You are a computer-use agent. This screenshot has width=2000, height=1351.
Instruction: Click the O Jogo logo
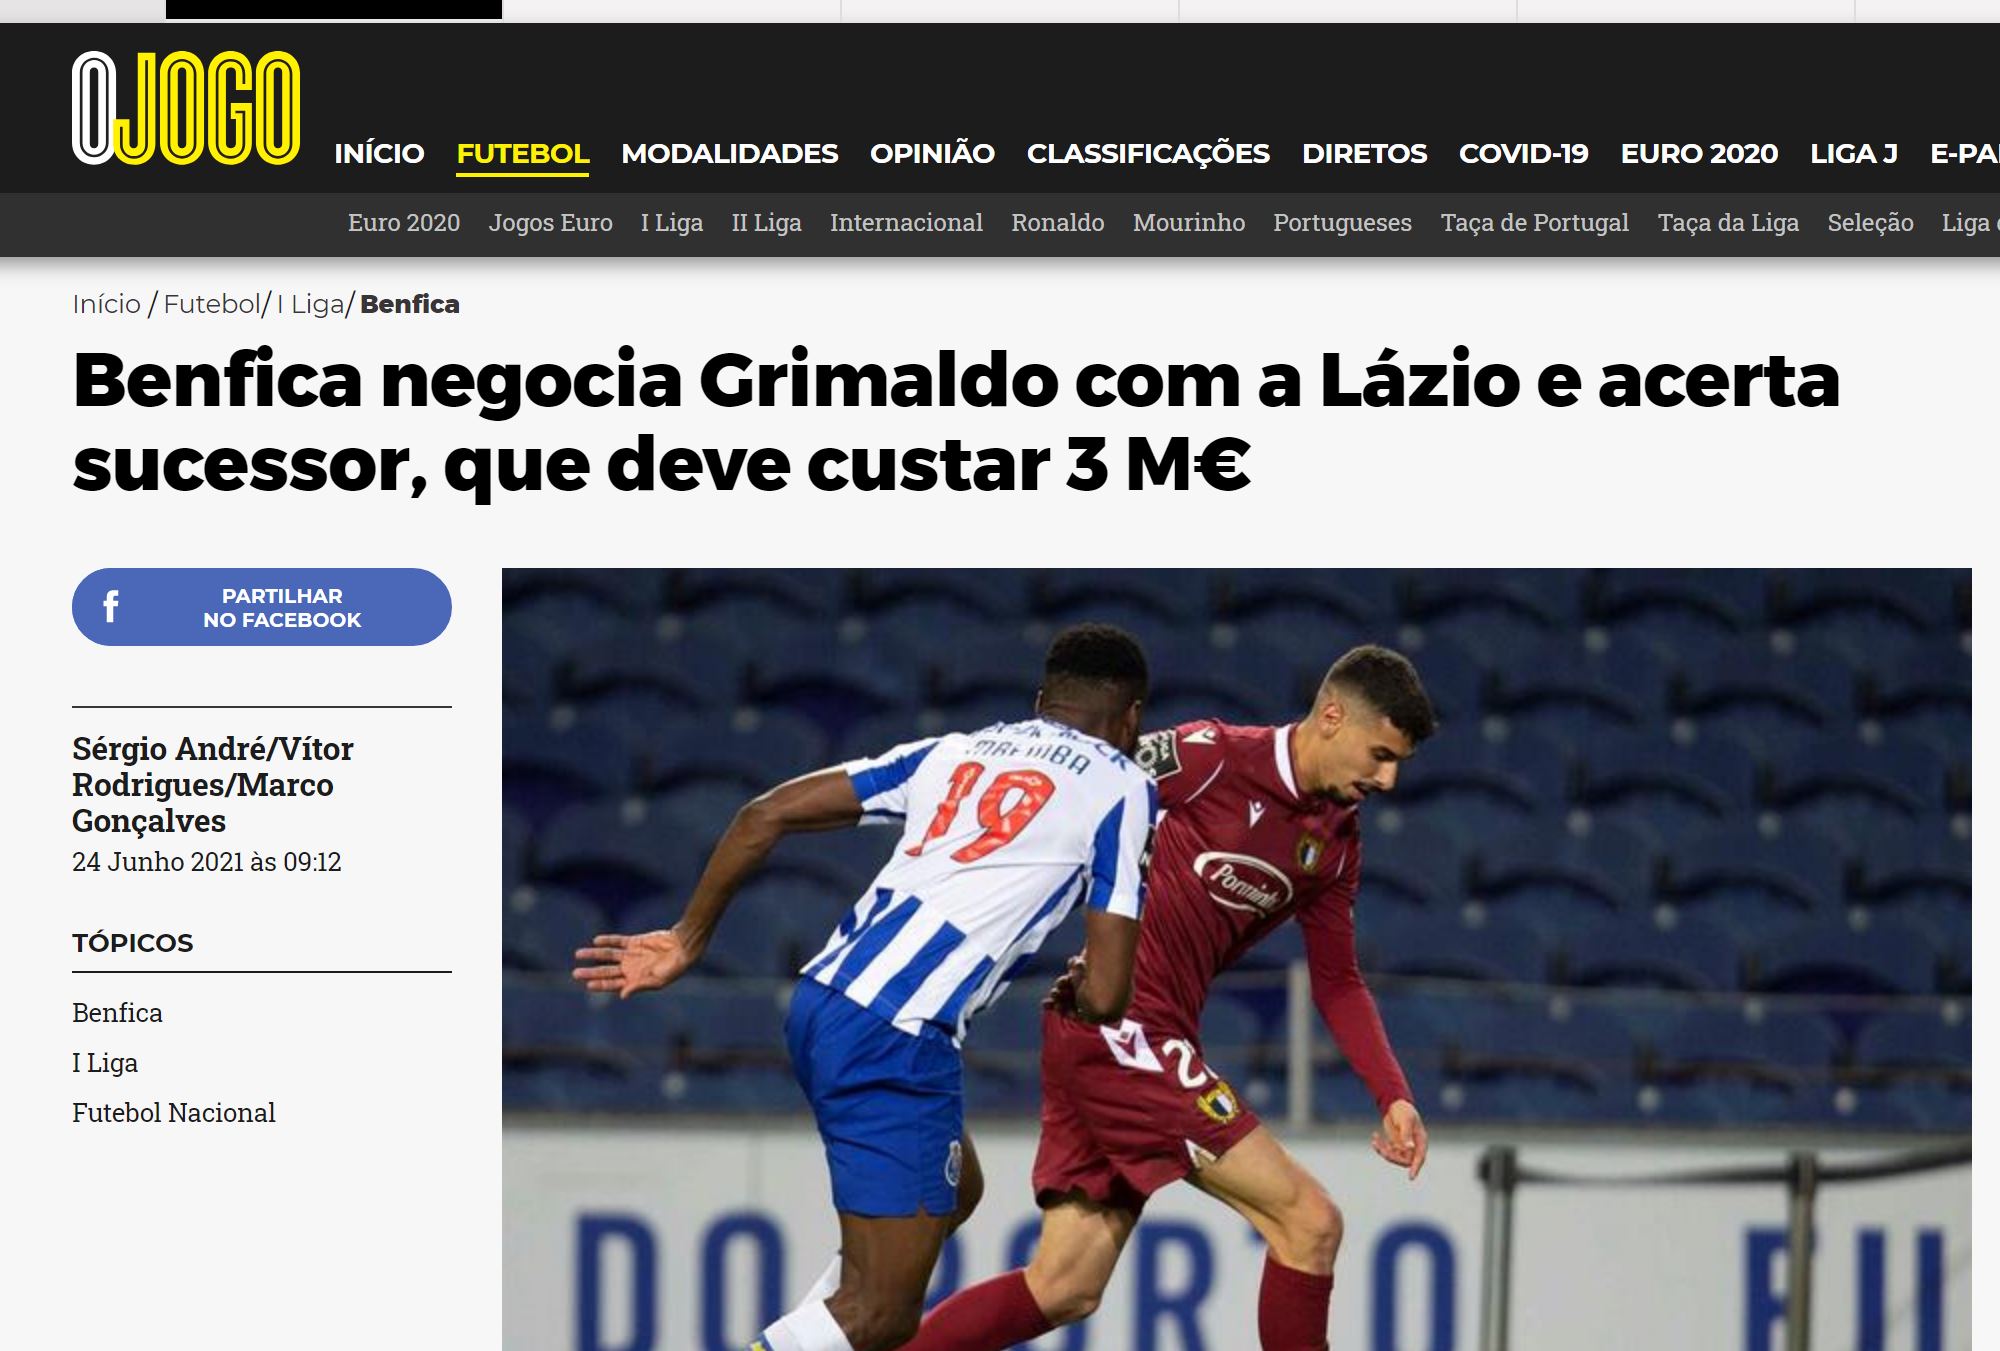tap(186, 108)
